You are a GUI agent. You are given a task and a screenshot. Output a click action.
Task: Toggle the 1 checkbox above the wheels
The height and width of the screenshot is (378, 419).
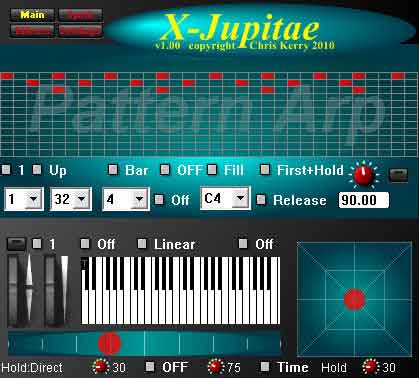tap(37, 244)
